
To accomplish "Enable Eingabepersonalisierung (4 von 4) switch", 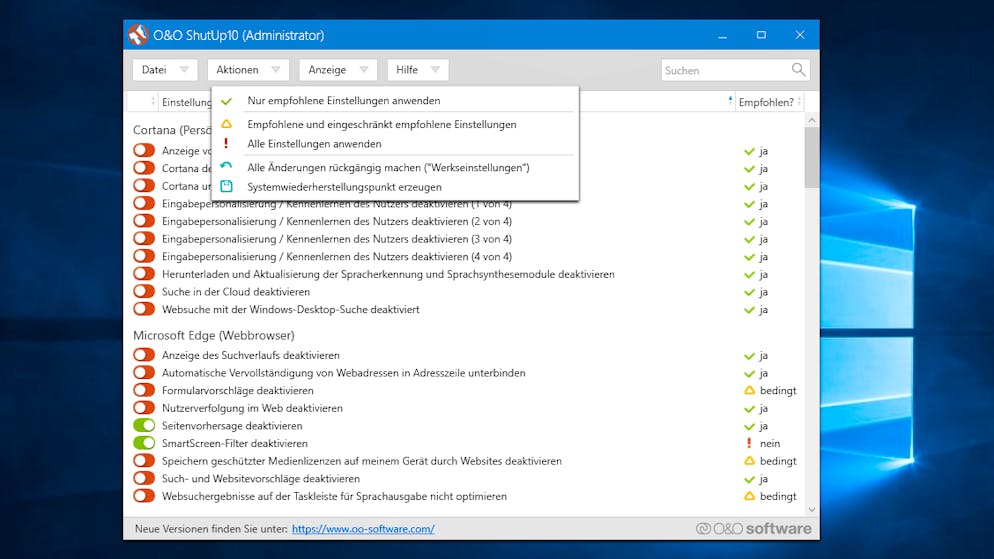I will 144,257.
